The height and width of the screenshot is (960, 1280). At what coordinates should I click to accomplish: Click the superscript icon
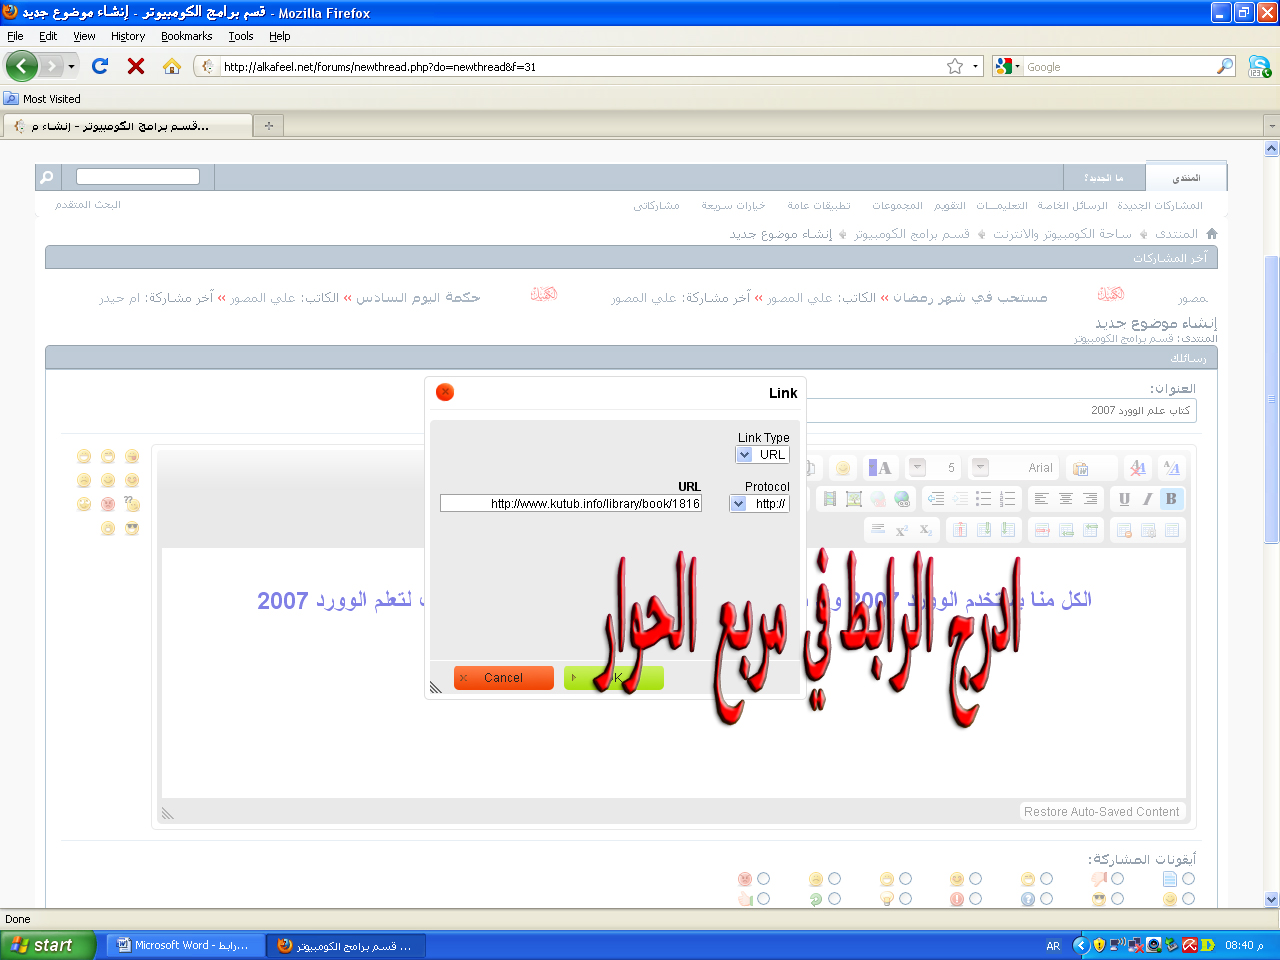pyautogui.click(x=901, y=530)
